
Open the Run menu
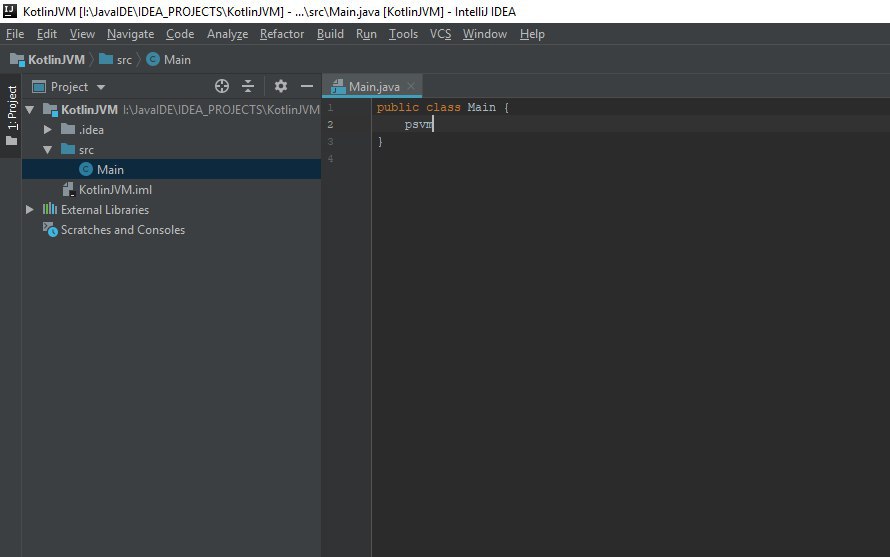tap(366, 34)
